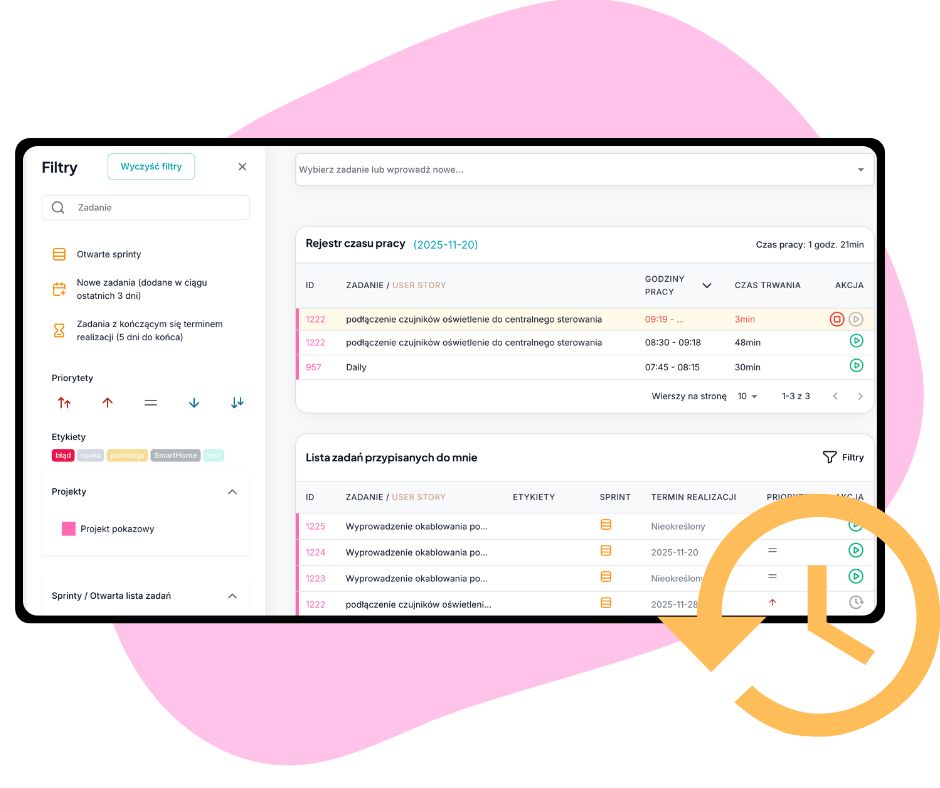Start the timer for the Daily task
This screenshot has height=788, width=940.
coord(856,366)
